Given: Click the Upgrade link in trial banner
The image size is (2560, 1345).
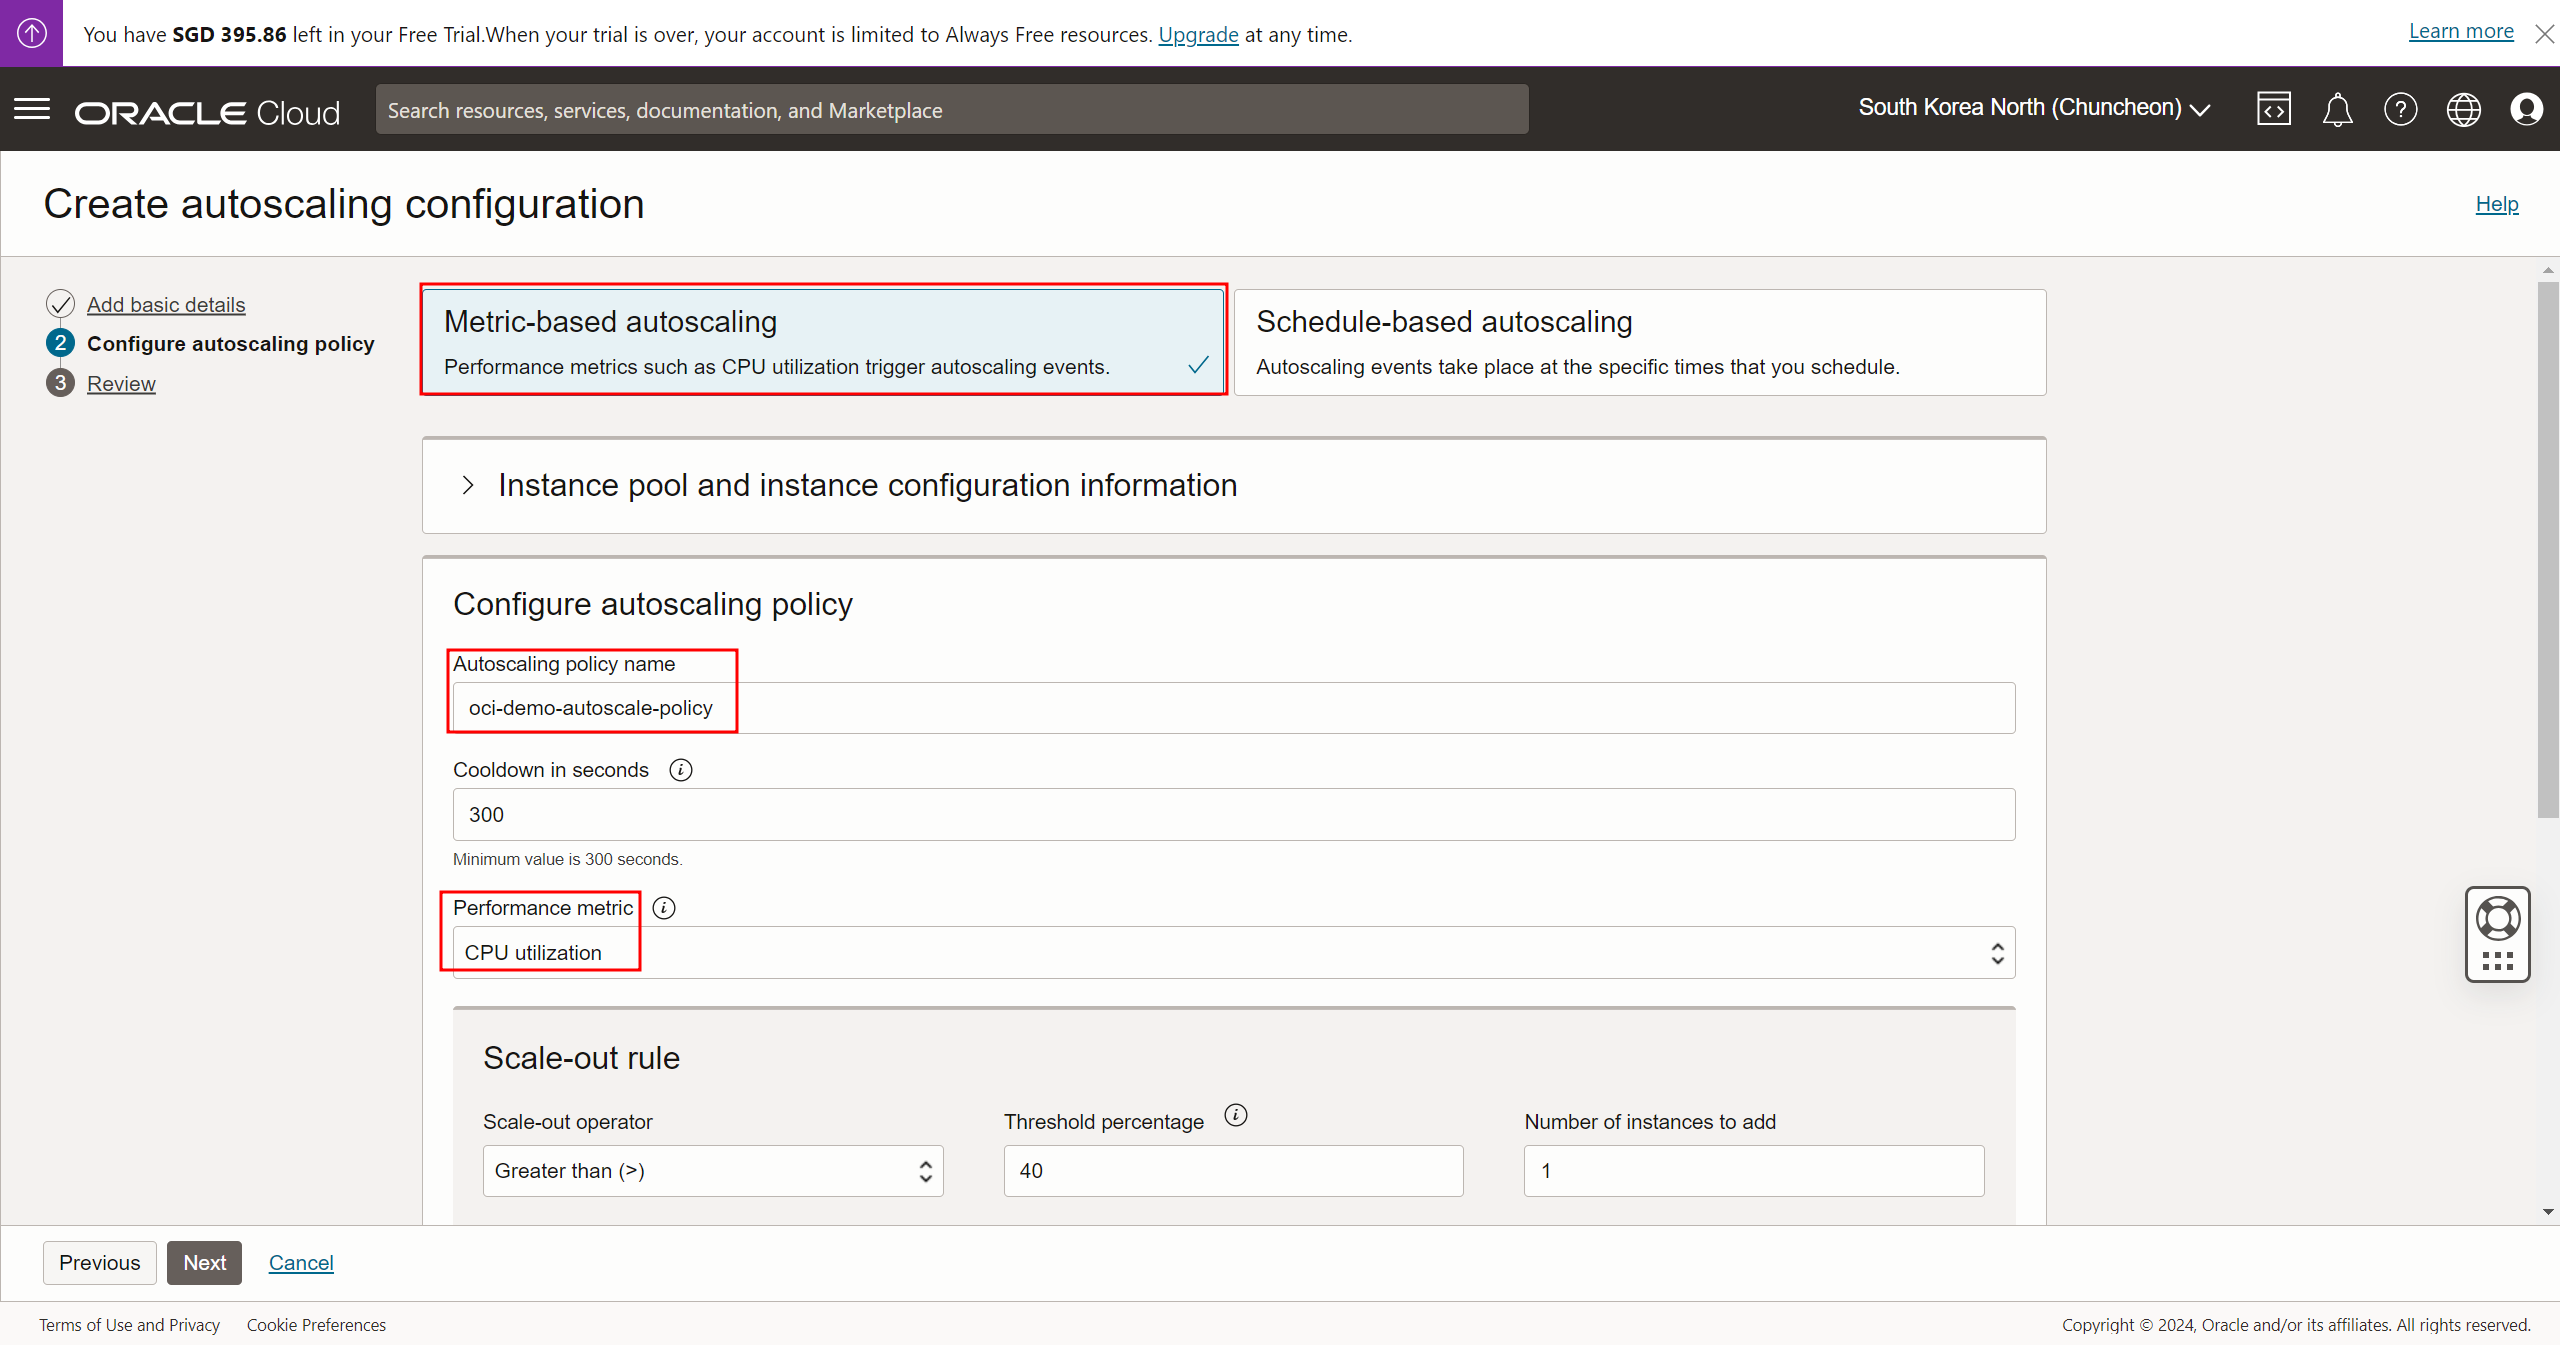Looking at the screenshot, I should tap(1198, 35).
